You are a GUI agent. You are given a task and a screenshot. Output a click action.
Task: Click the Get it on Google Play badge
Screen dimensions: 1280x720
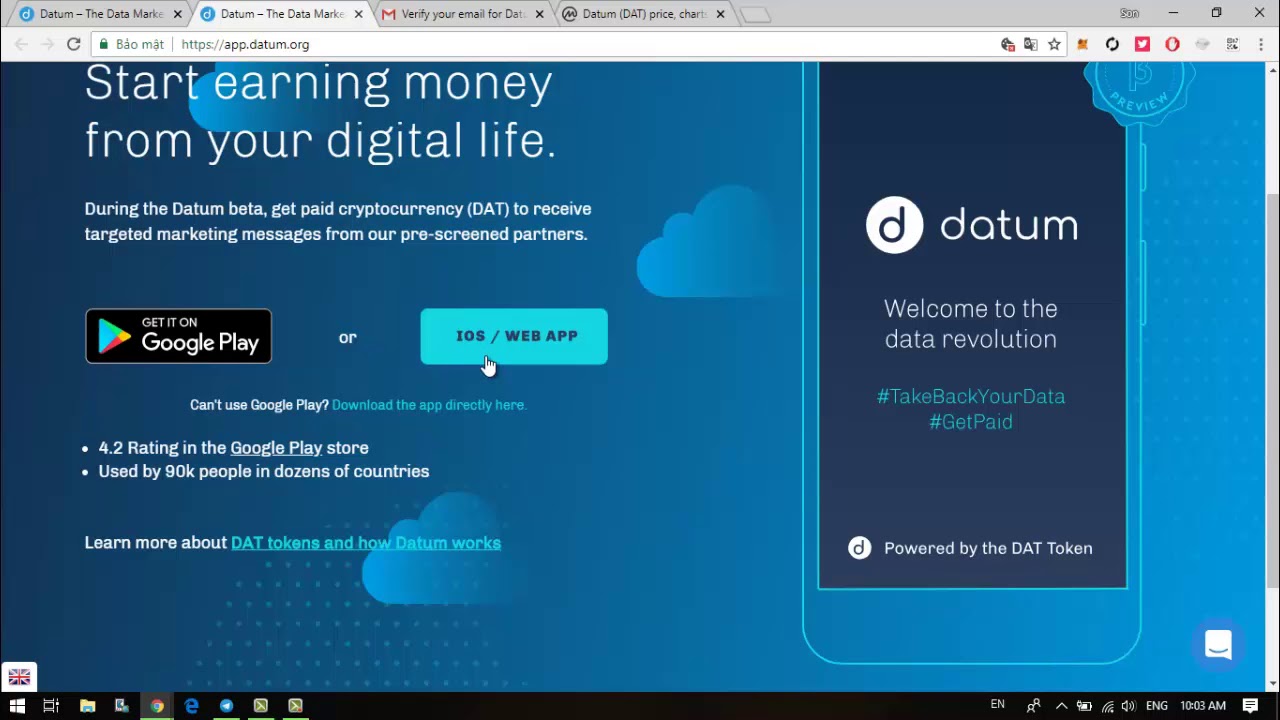[178, 336]
